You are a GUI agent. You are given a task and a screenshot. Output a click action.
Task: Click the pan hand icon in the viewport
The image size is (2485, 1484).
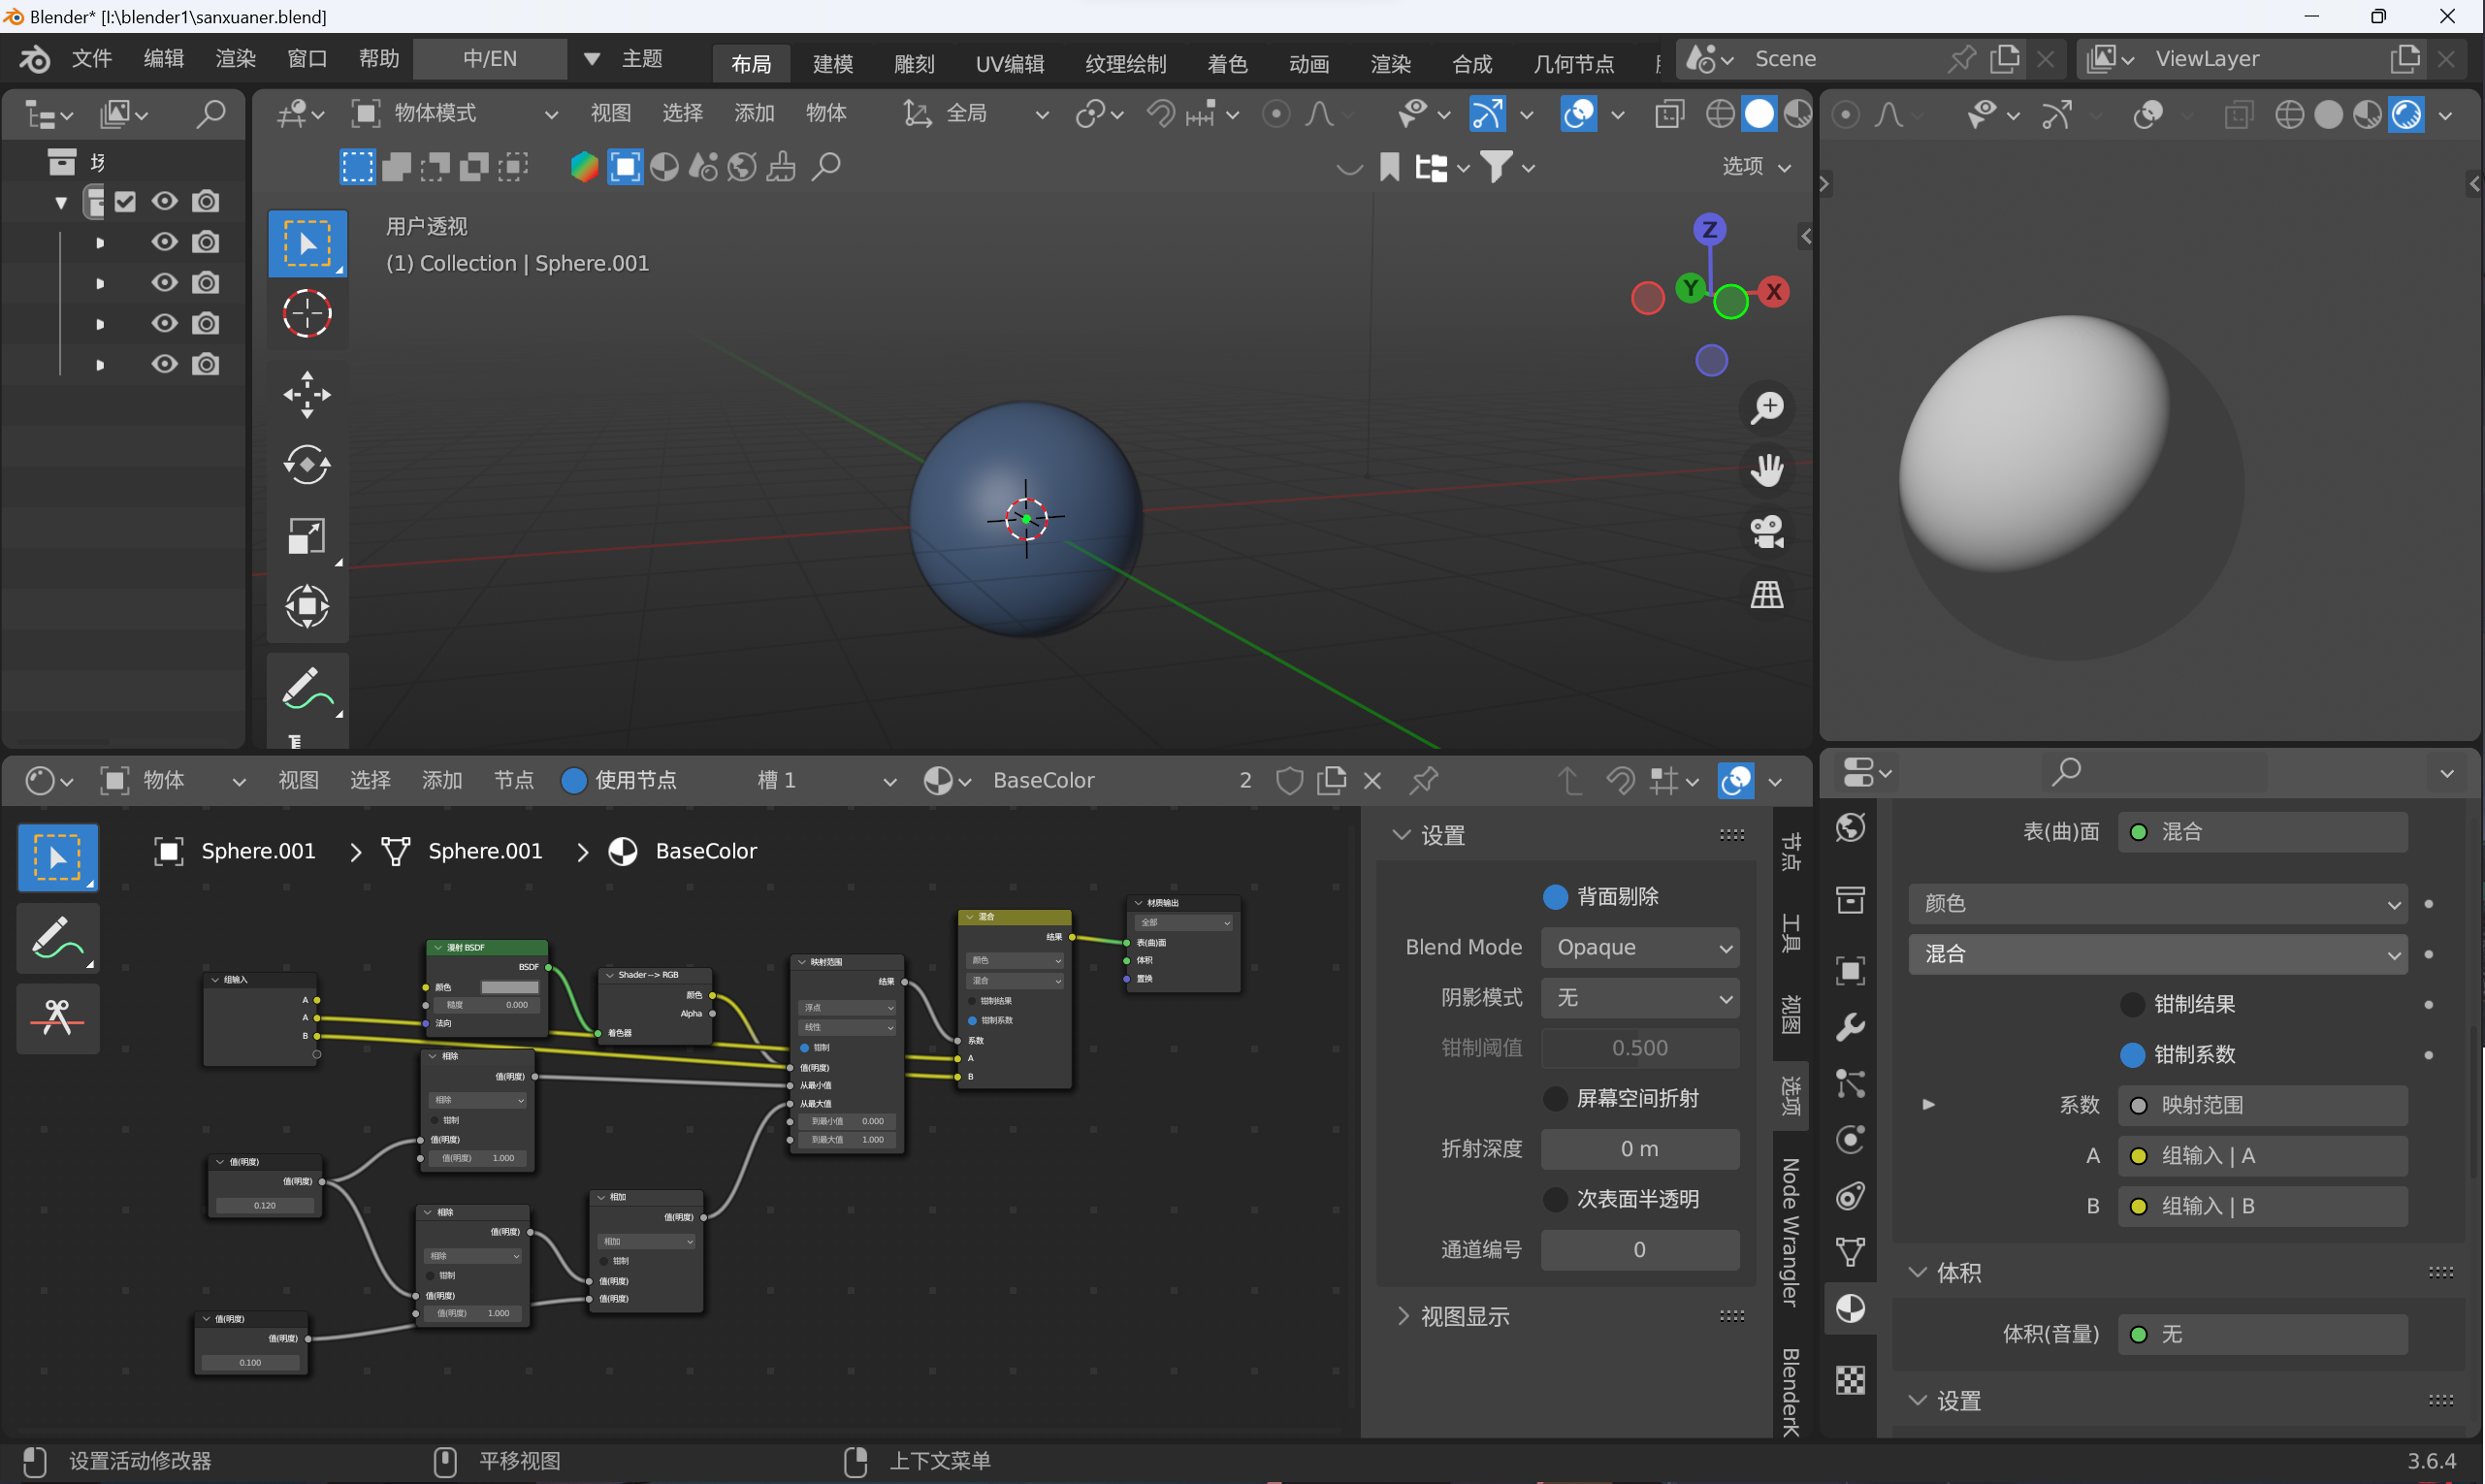click(x=1767, y=470)
